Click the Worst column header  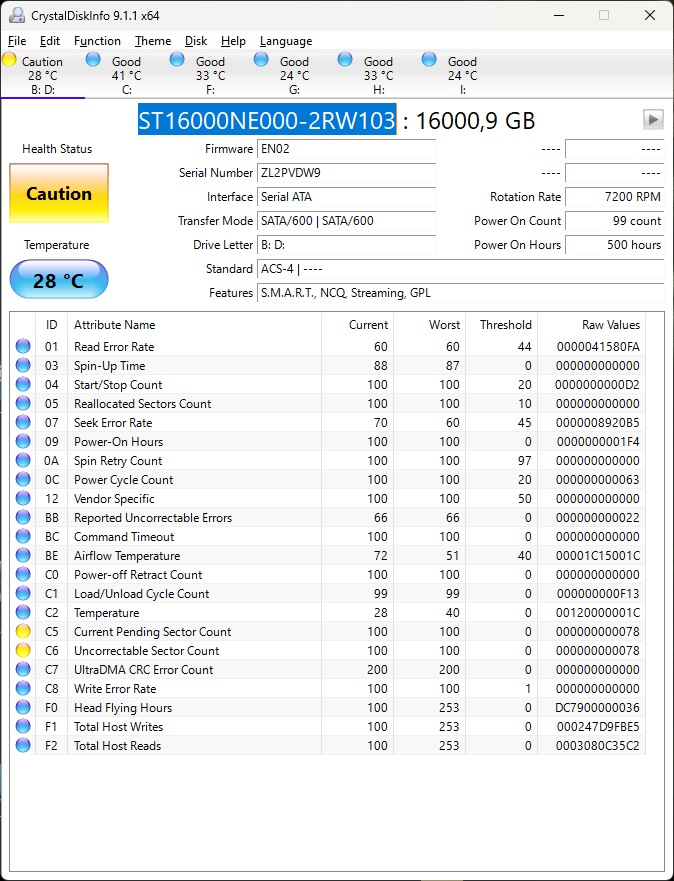430,325
